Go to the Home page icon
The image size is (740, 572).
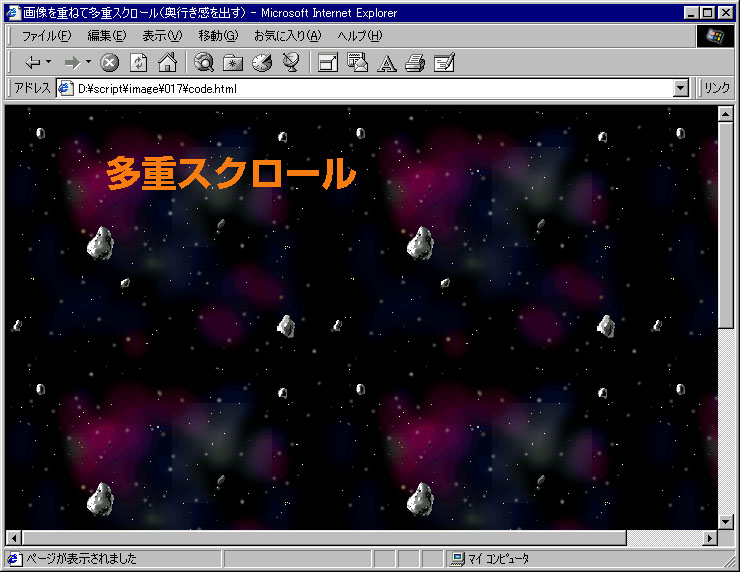pos(168,62)
